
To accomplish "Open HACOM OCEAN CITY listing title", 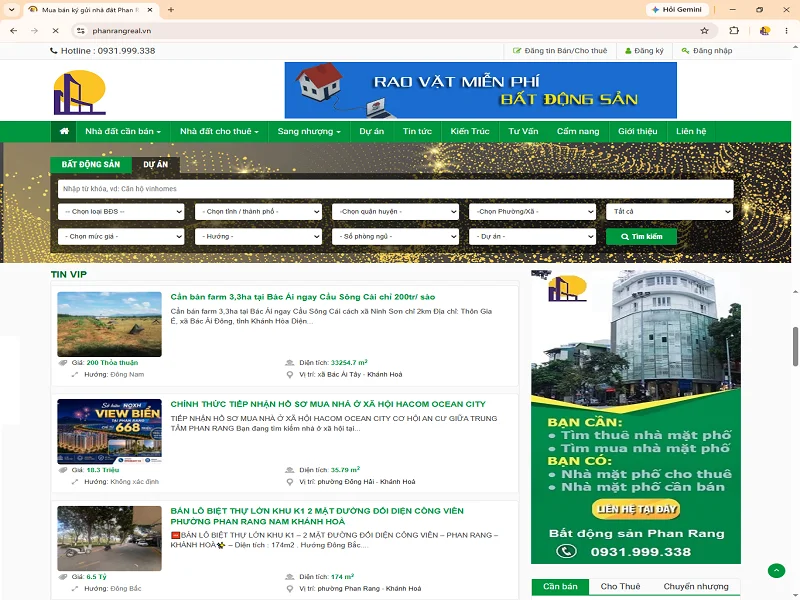I will pos(328,404).
